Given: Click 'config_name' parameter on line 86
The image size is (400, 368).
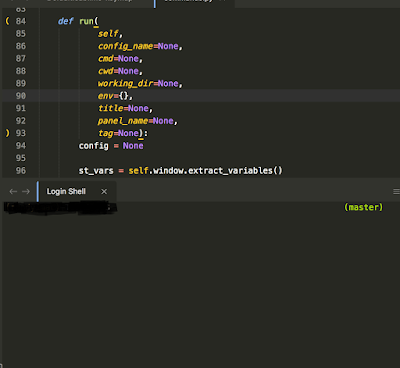Looking at the screenshot, I should click(126, 46).
